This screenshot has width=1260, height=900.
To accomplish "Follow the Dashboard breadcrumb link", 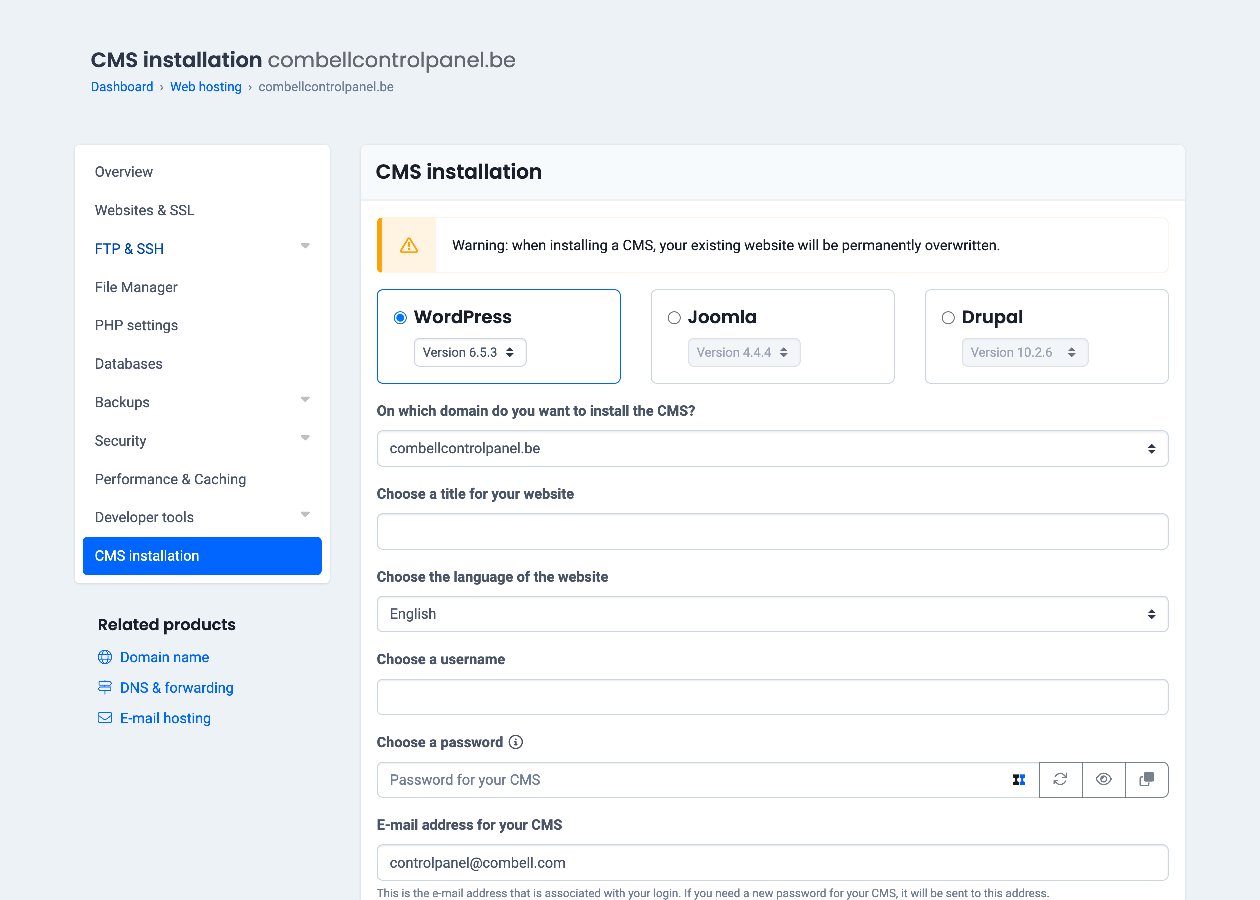I will point(122,87).
